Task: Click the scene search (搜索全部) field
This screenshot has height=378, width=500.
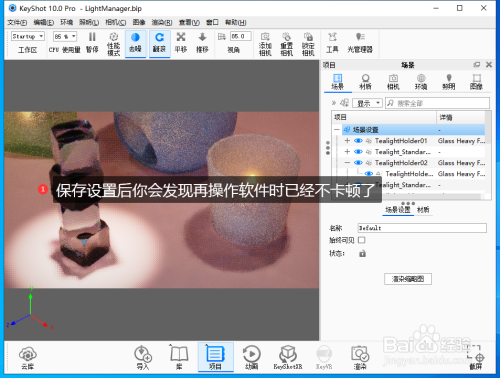Action: (x=437, y=103)
